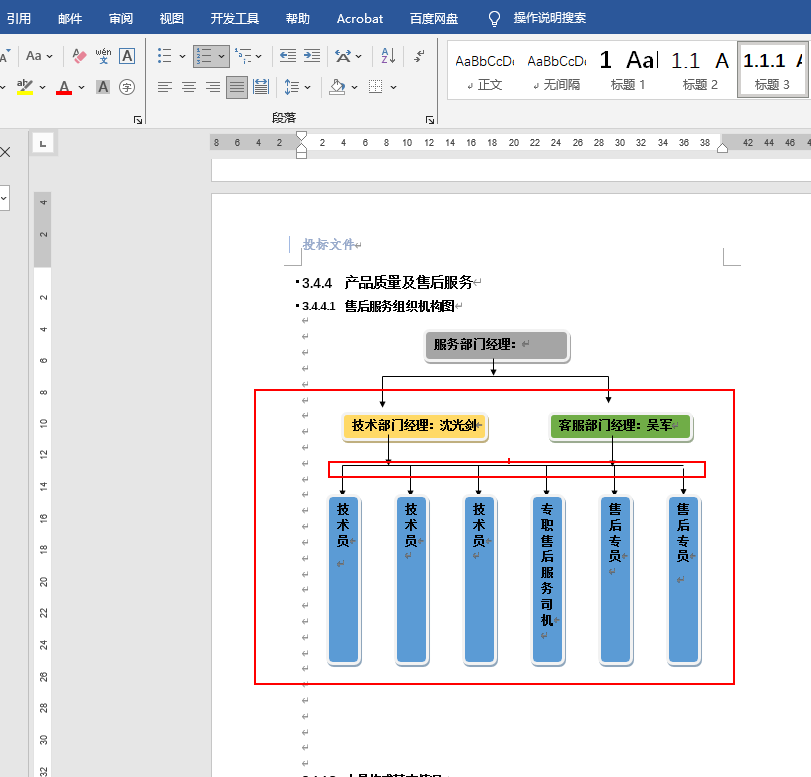Select the 服务部门经理 box
Screen dimensions: 811x777
click(497, 345)
